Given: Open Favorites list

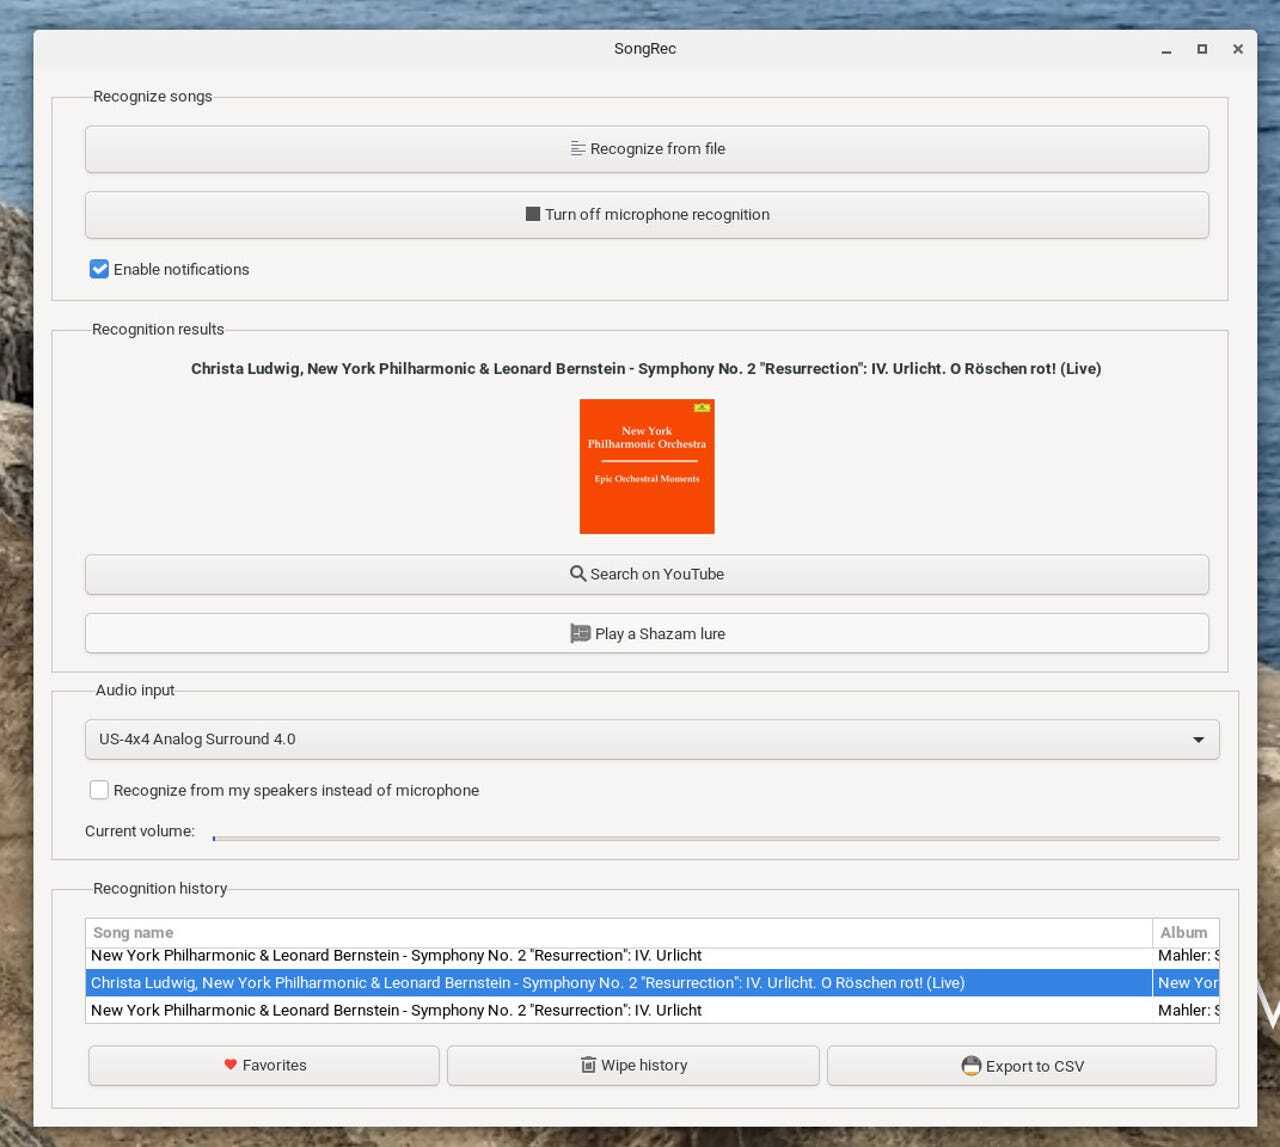Looking at the screenshot, I should click(264, 1065).
